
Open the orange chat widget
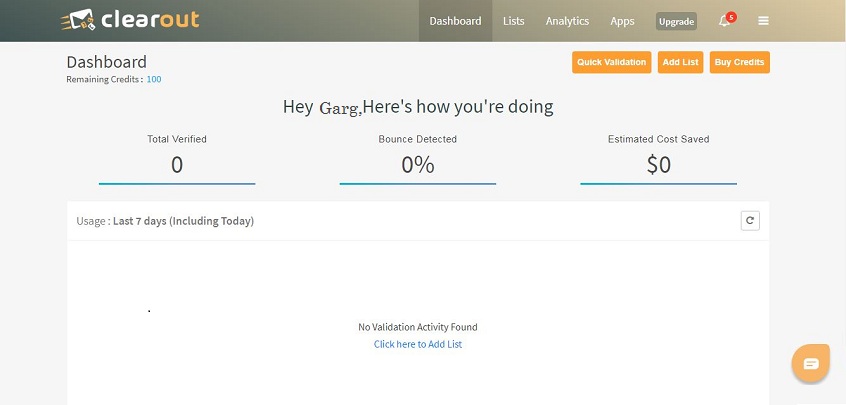click(810, 363)
